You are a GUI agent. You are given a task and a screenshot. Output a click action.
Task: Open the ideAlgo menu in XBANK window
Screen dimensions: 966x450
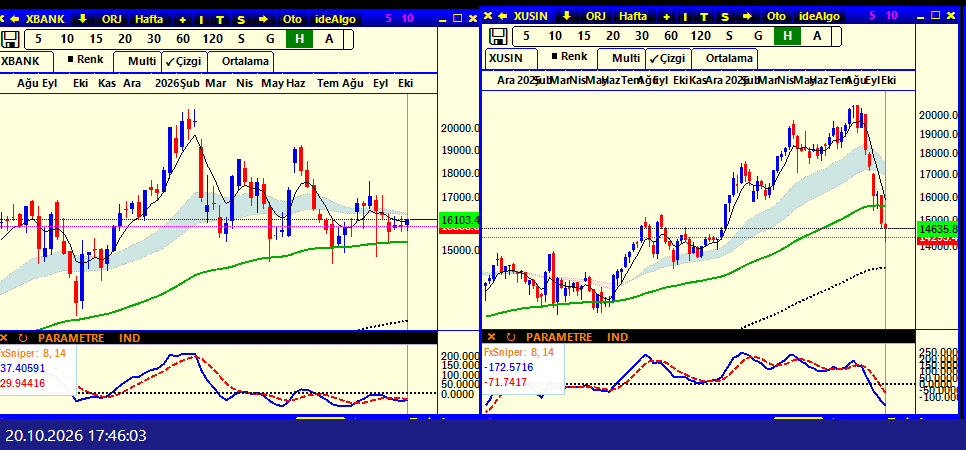click(335, 19)
